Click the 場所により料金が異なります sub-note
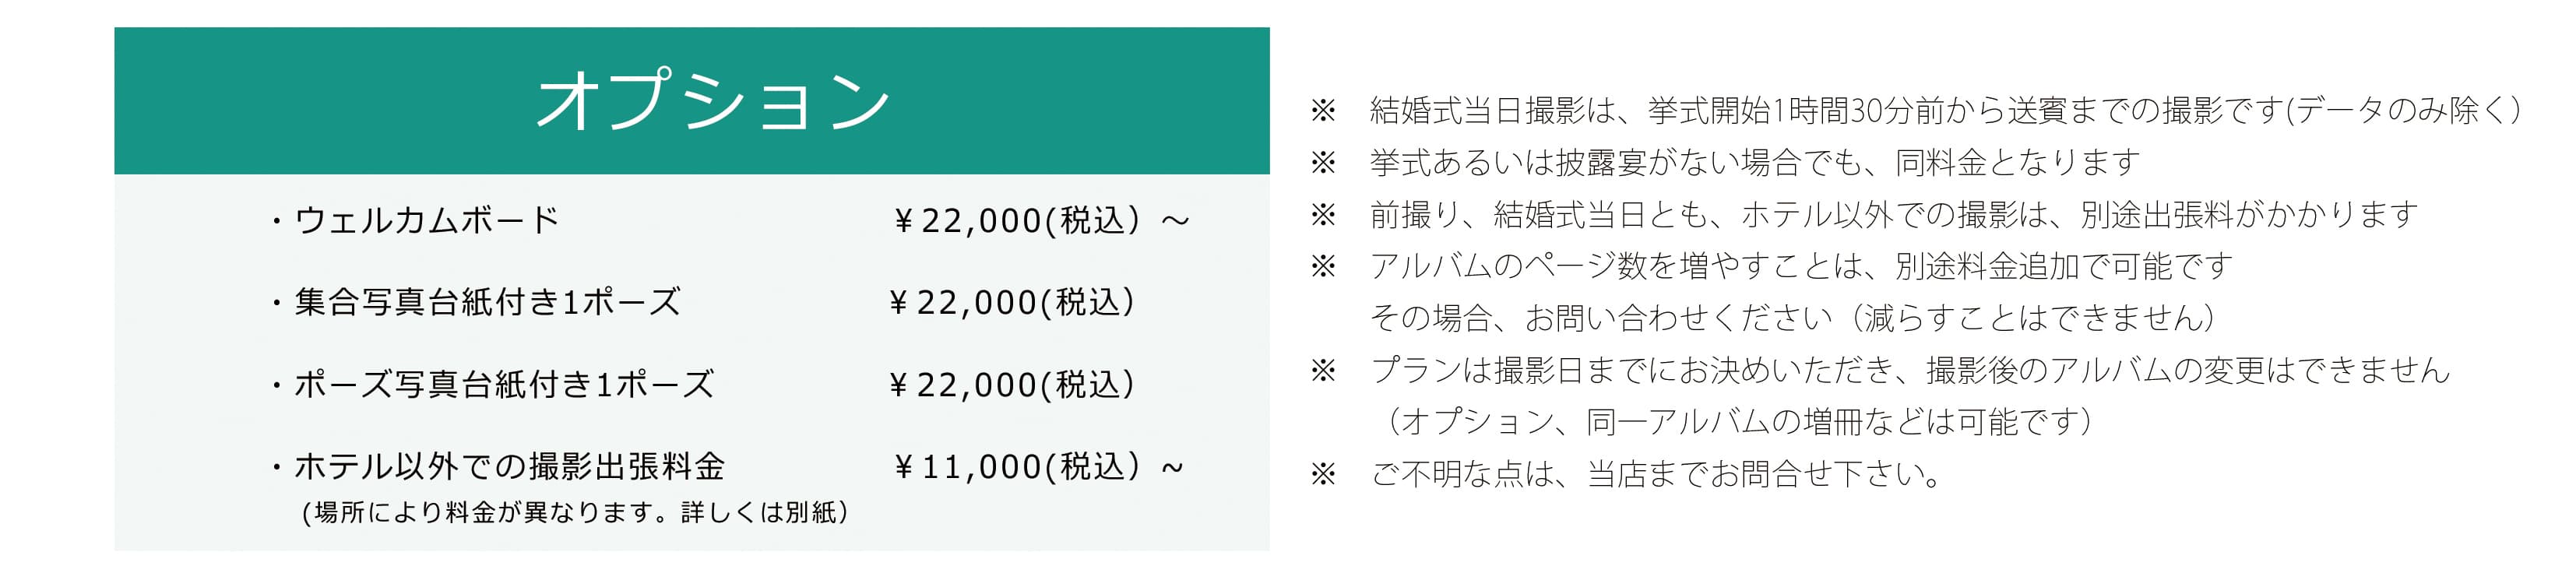Screen dimensions: 2576x566 [x=575, y=513]
